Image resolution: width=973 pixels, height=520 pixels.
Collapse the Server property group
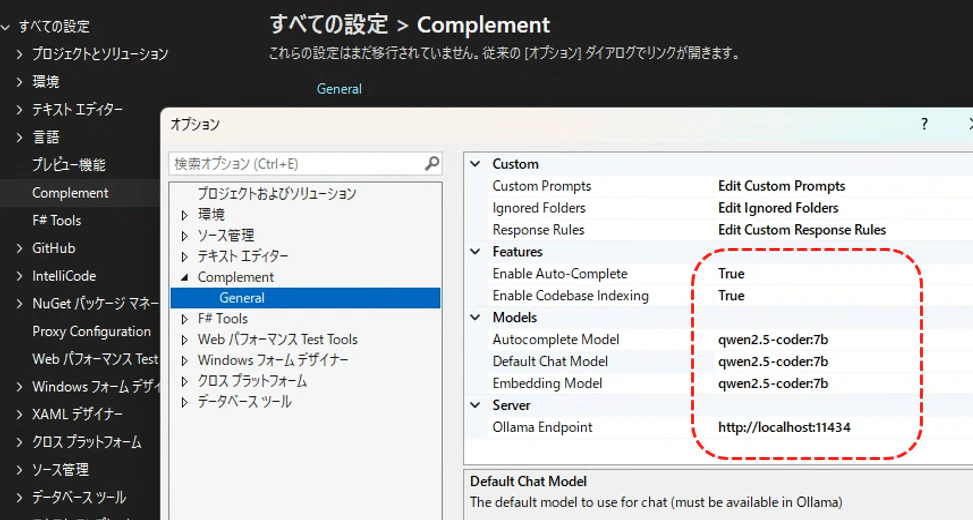(x=475, y=405)
